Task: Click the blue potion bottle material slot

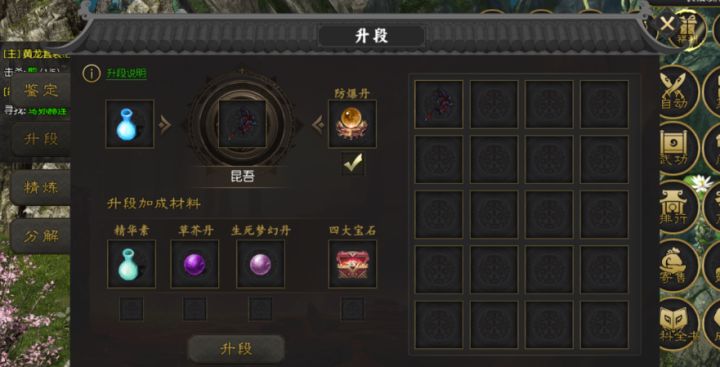Action: (130, 124)
